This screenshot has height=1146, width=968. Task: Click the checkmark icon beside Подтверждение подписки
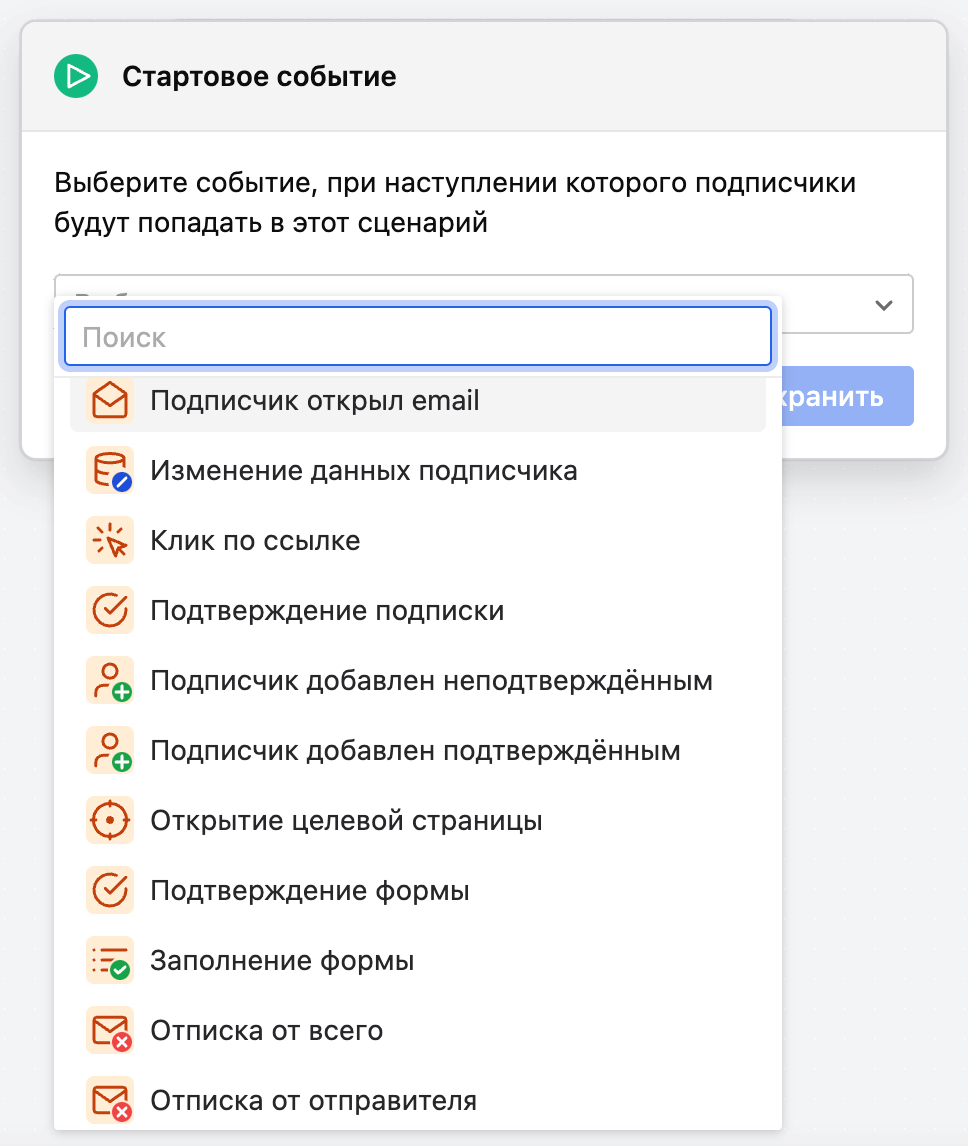tap(109, 611)
